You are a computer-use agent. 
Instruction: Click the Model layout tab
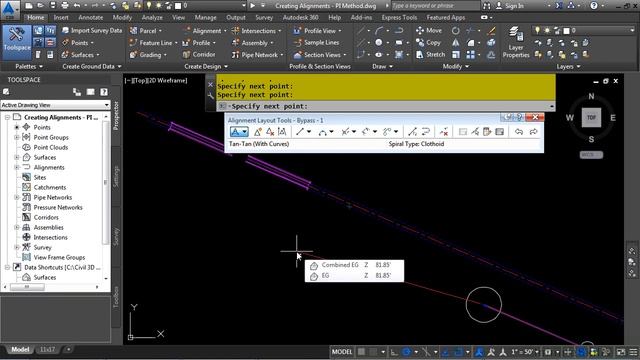(x=20, y=350)
